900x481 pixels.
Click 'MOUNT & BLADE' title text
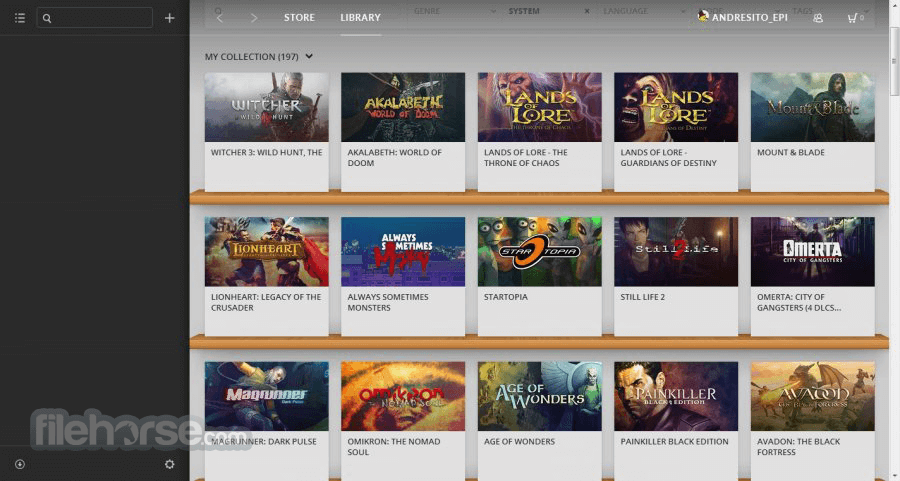(790, 153)
